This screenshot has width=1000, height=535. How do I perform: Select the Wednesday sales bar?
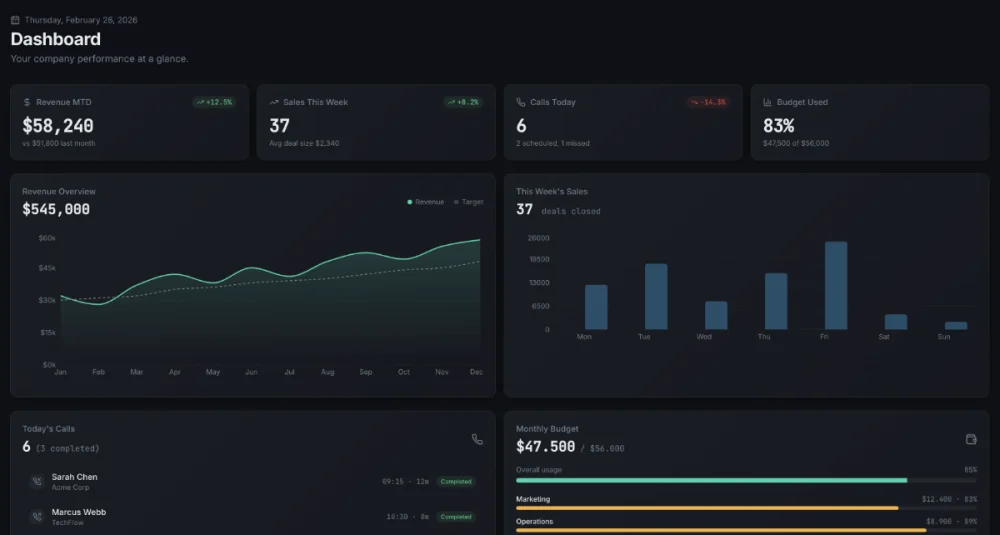click(x=716, y=316)
